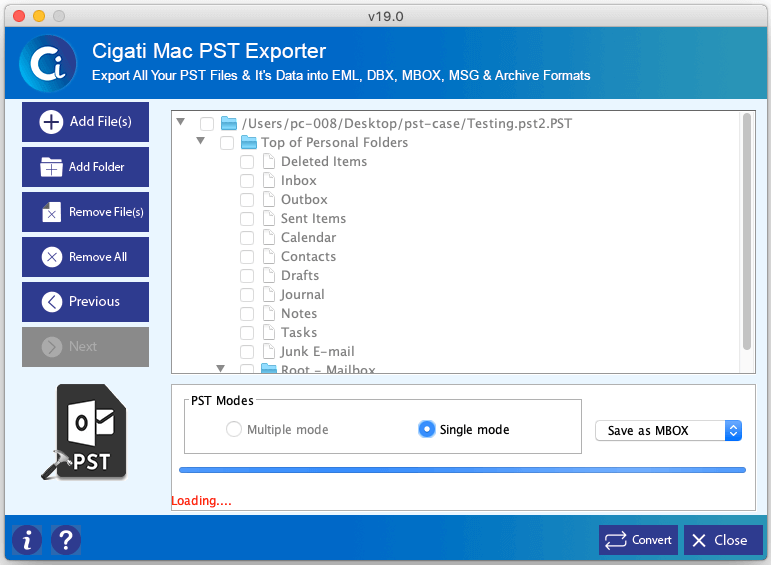The image size is (771, 565).
Task: Click the plus icon on Add File(s)
Action: click(x=51, y=122)
